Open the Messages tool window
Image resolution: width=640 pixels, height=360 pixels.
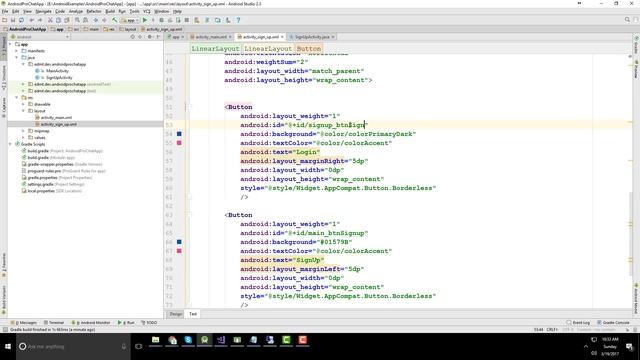(x=24, y=322)
